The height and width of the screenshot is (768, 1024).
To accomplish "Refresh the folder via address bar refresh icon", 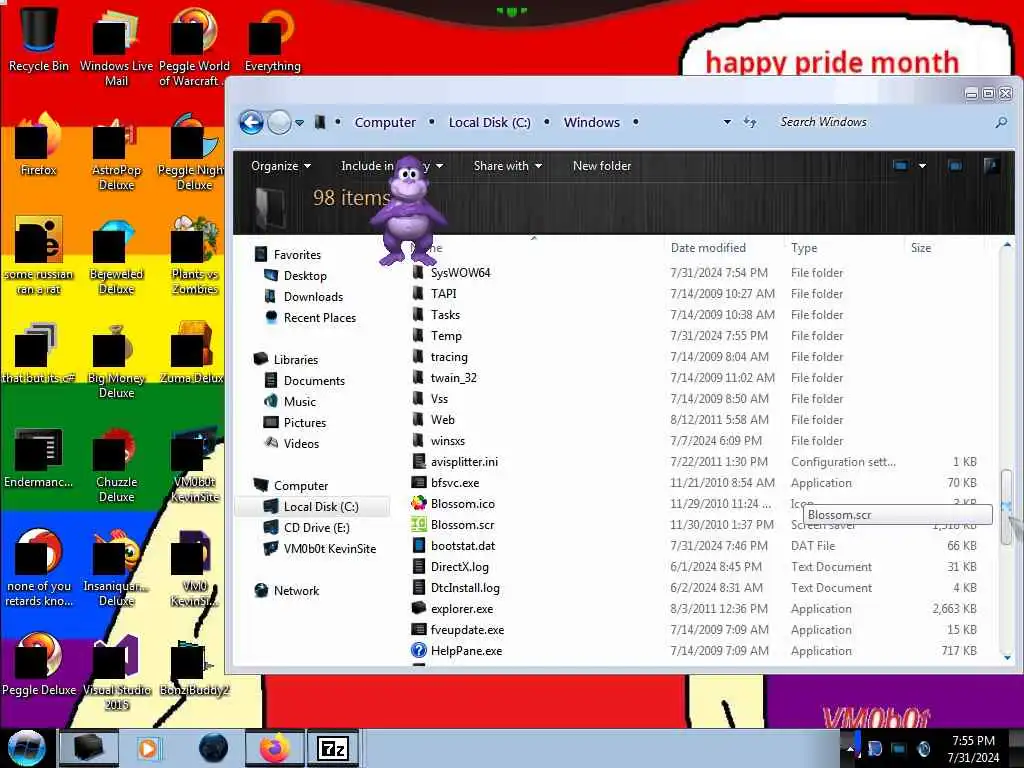I will pyautogui.click(x=750, y=122).
